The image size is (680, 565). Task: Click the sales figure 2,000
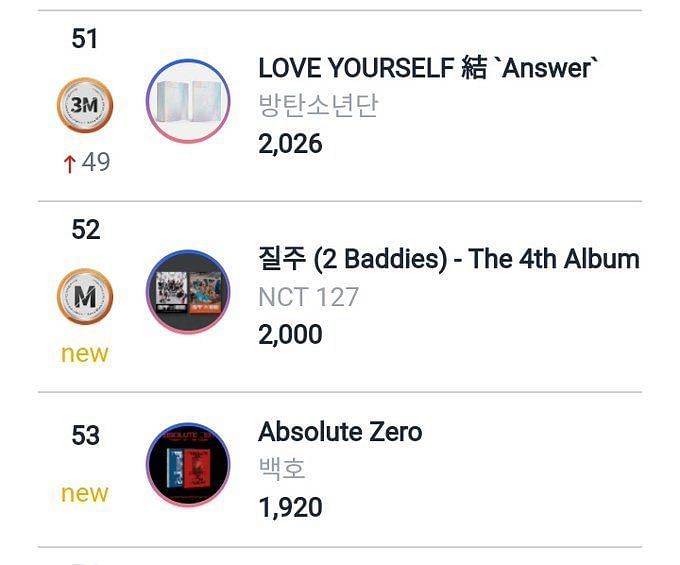tap(290, 334)
